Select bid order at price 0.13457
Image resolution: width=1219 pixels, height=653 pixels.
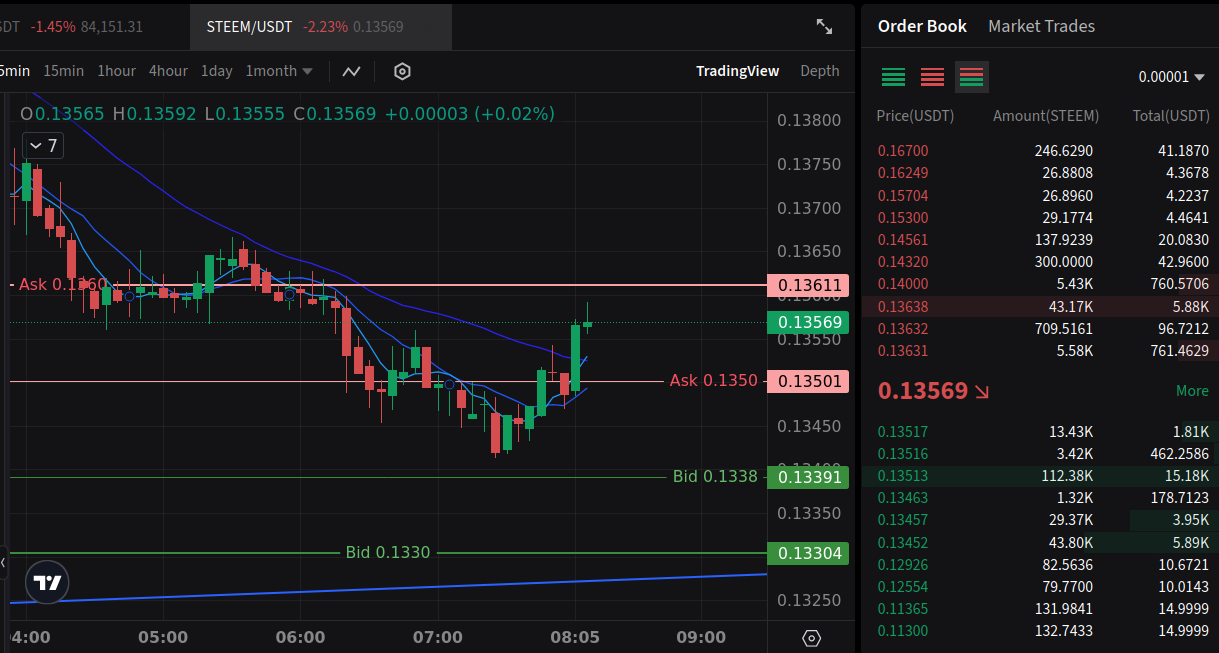1040,520
